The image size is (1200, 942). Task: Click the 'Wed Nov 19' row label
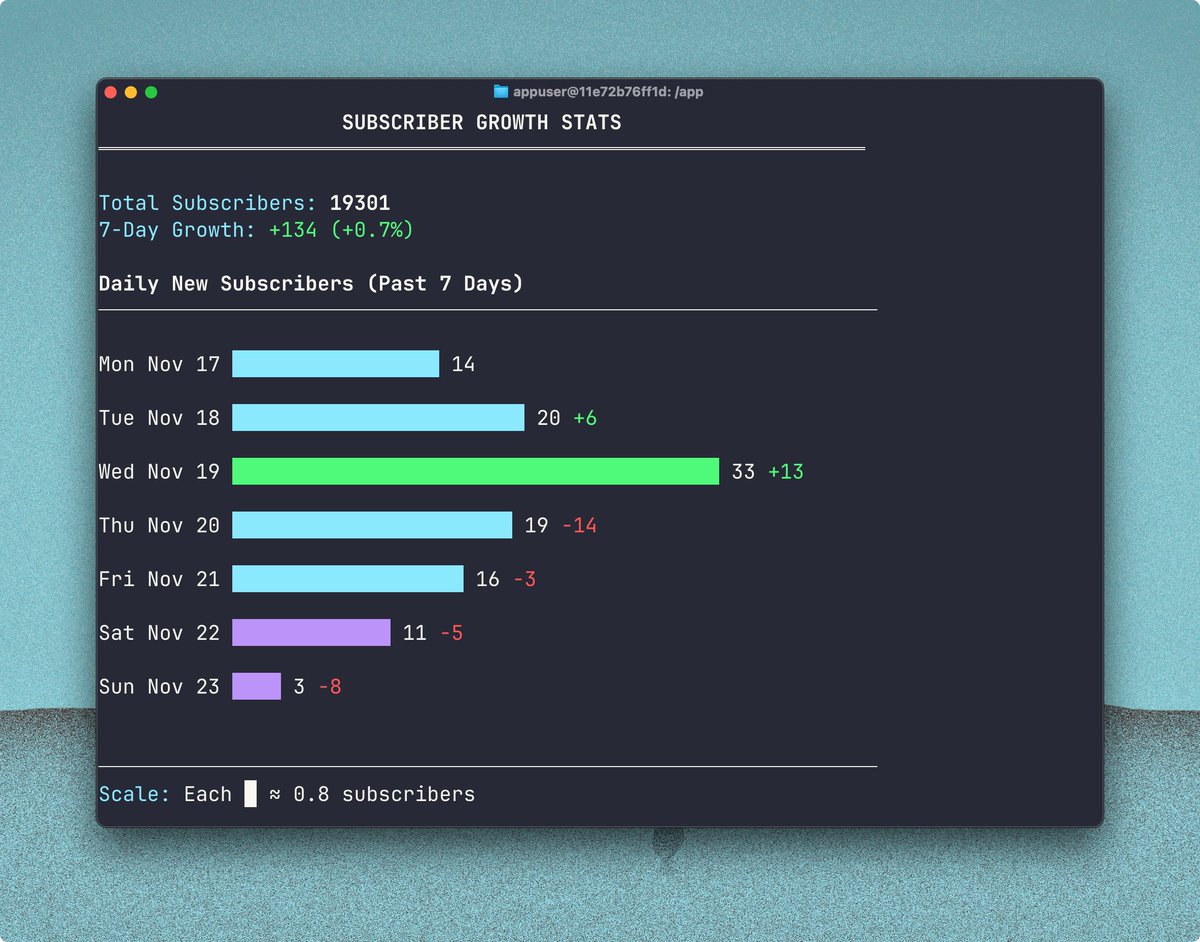(159, 472)
